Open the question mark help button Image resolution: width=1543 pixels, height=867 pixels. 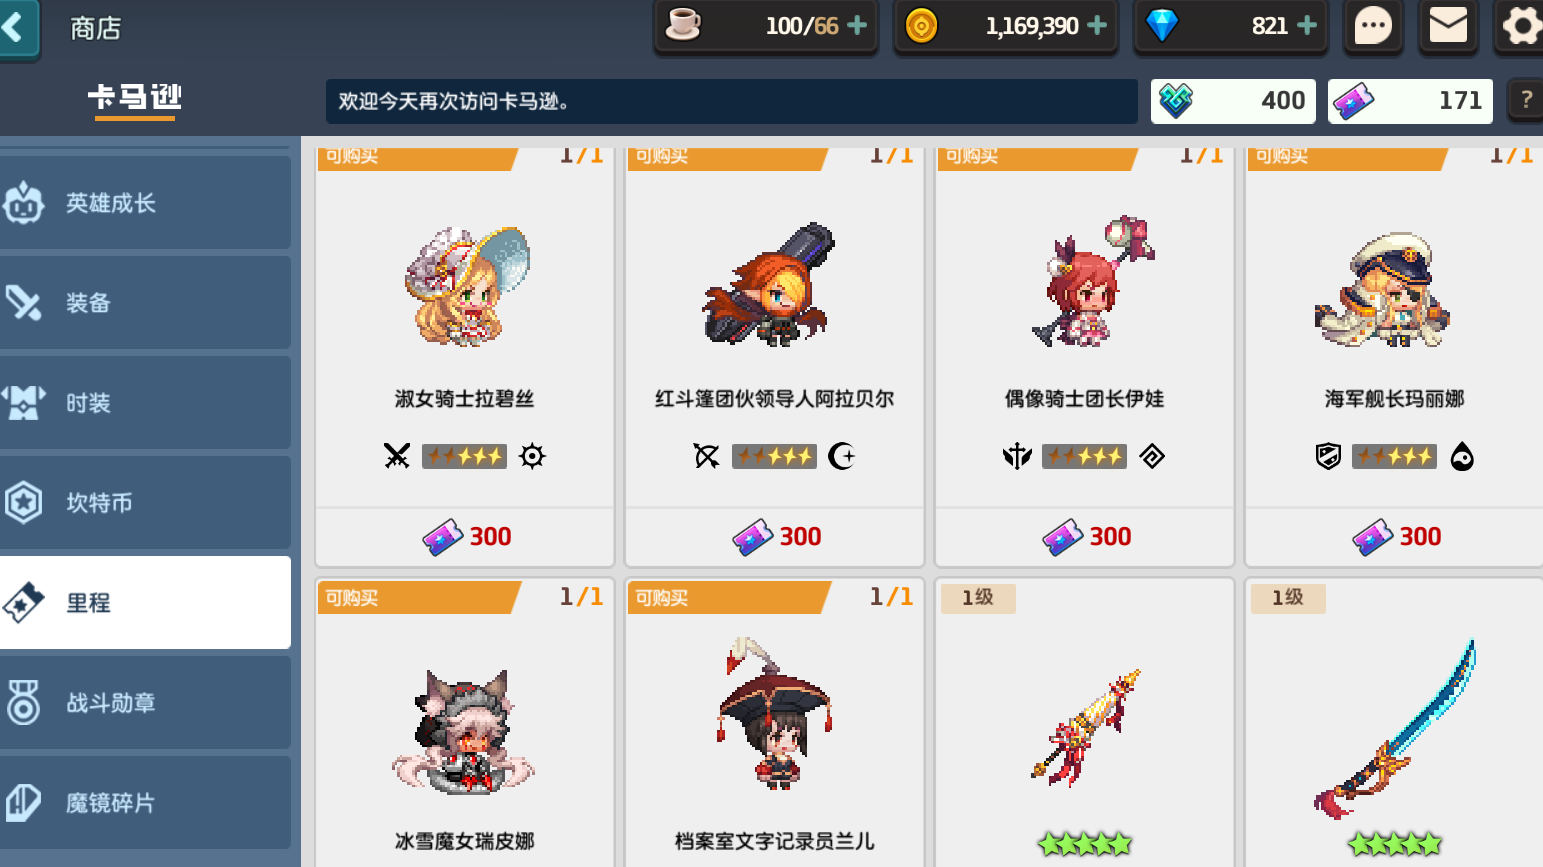click(1526, 100)
